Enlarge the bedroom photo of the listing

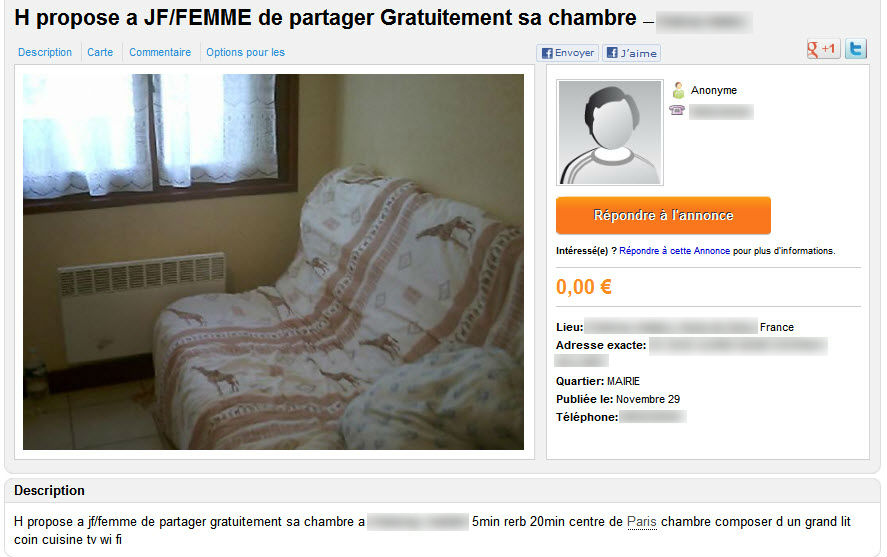point(273,262)
